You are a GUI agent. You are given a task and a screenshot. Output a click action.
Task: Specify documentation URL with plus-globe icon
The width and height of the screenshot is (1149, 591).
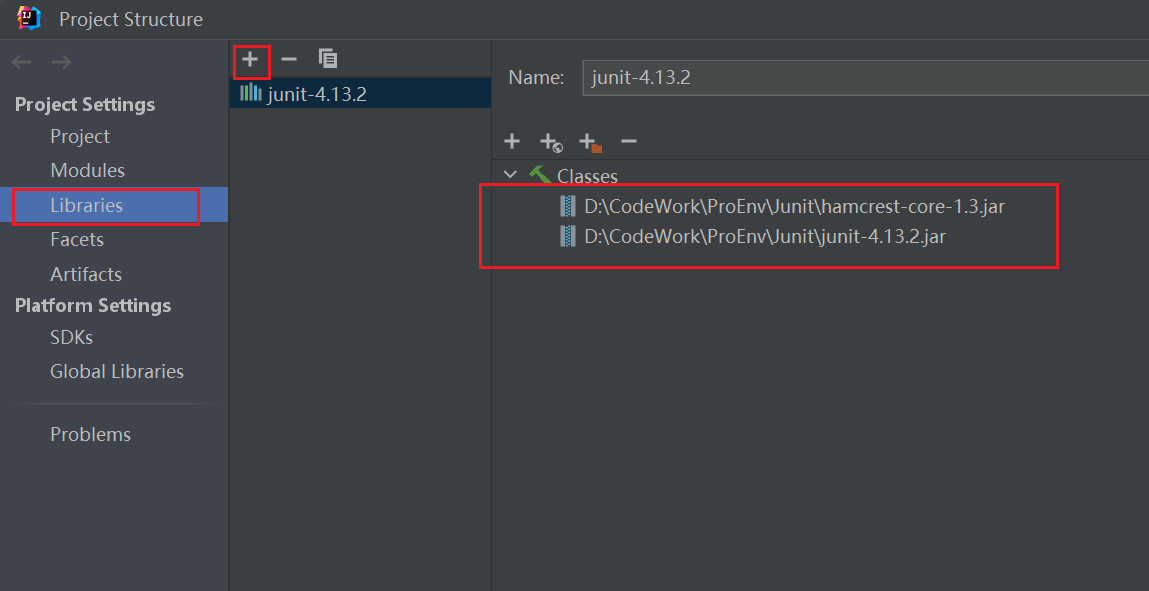(551, 142)
